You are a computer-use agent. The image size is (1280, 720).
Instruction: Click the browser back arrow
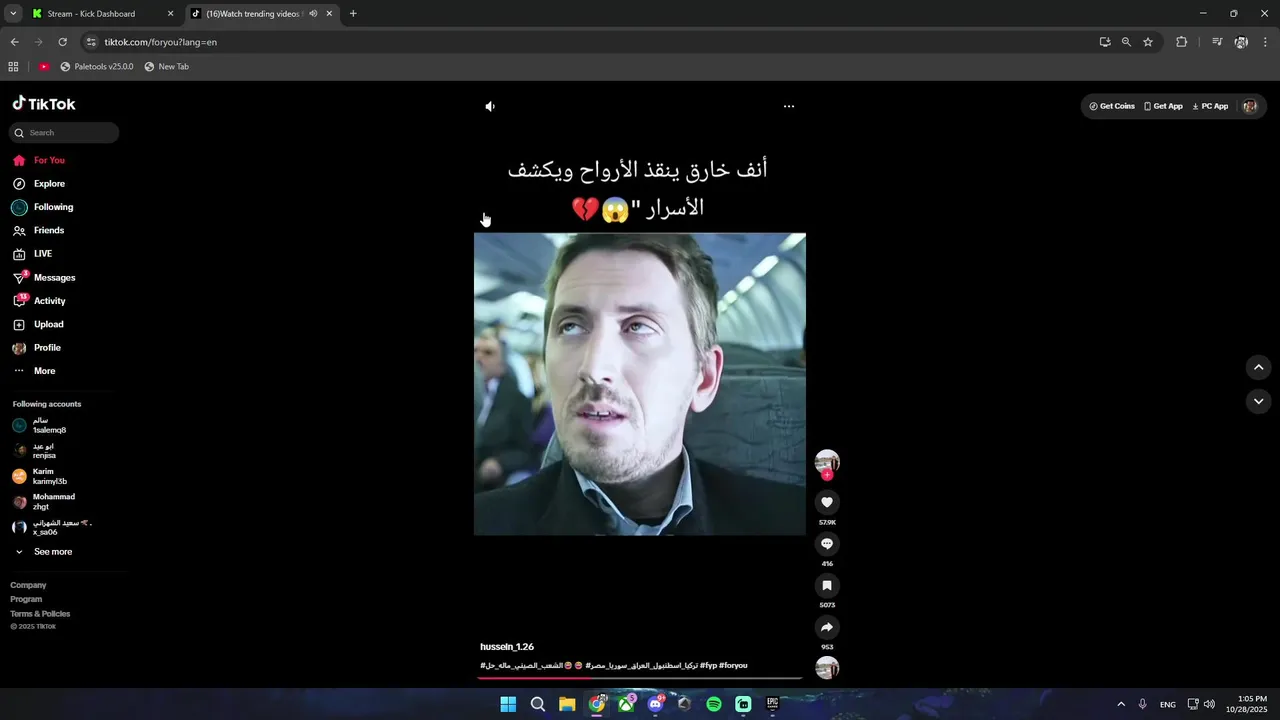[x=14, y=42]
